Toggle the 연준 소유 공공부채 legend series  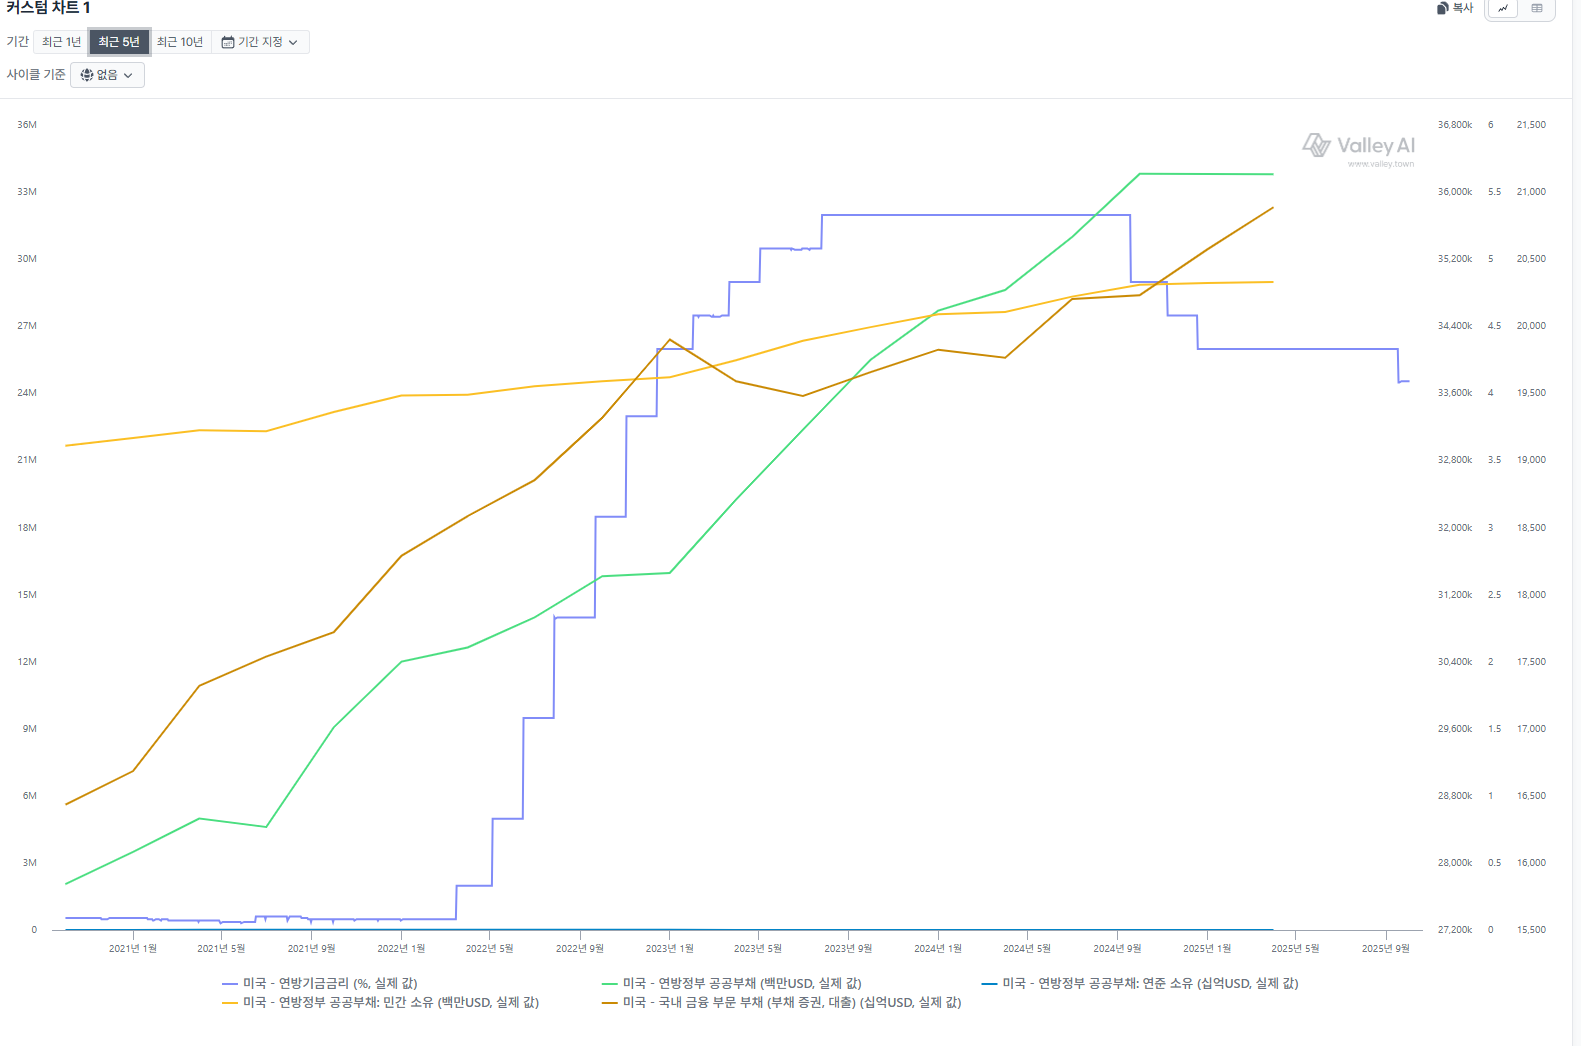[1140, 983]
